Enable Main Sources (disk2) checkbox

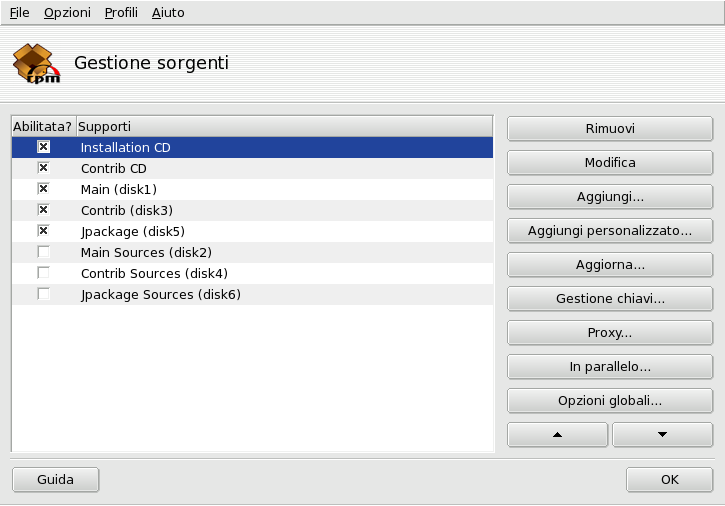tap(43, 252)
